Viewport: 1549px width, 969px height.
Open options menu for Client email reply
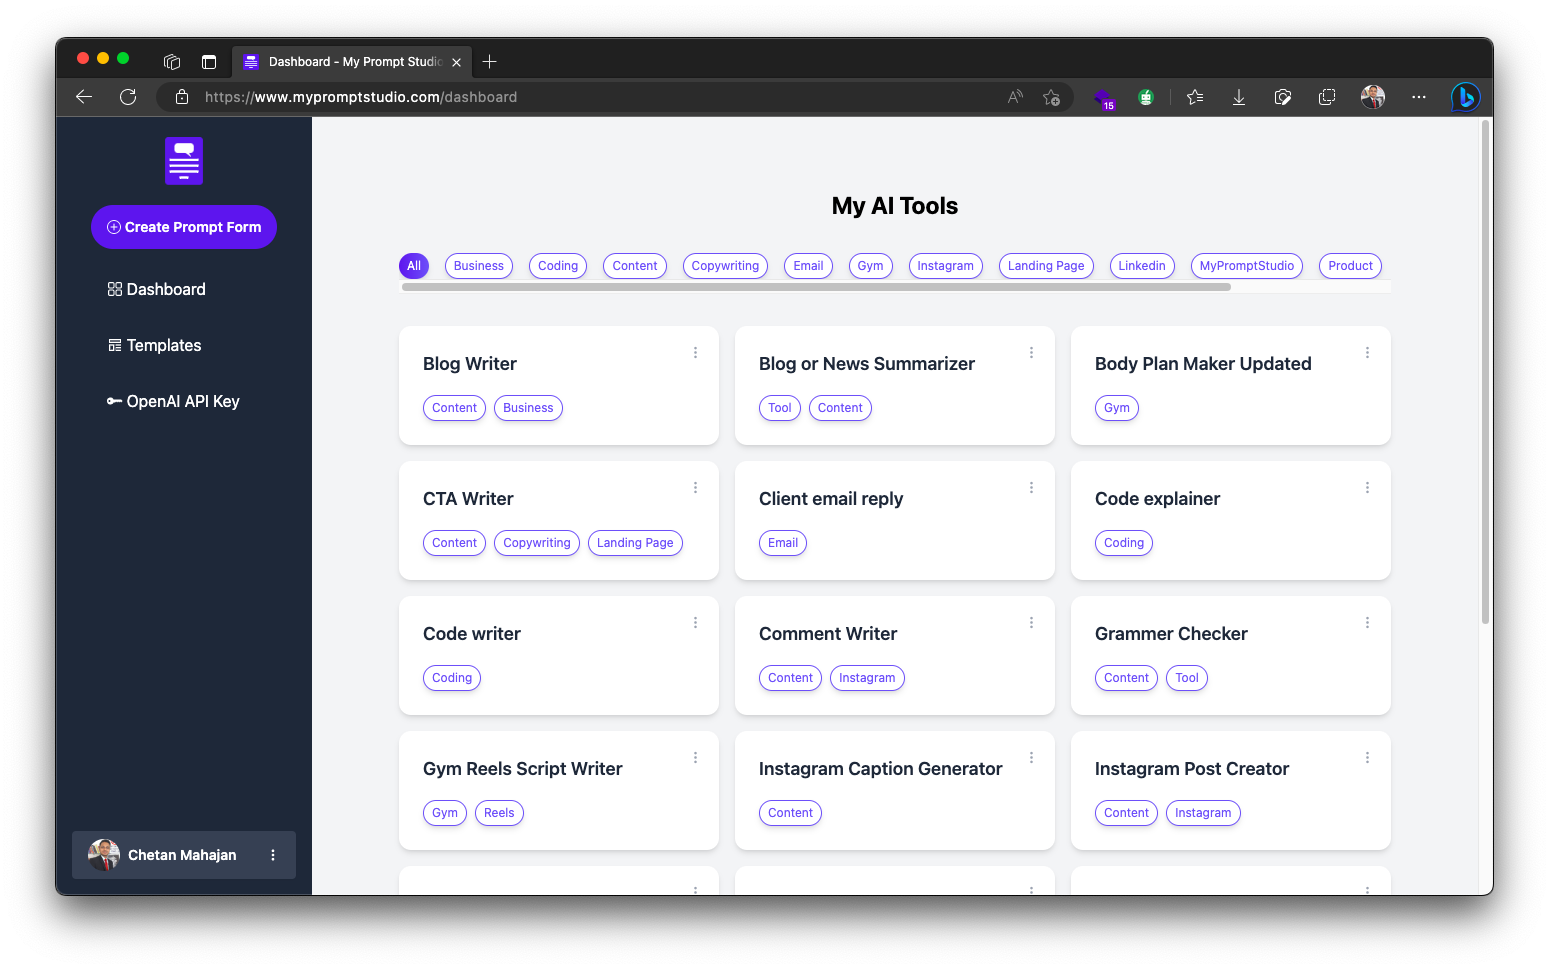[x=1032, y=488]
